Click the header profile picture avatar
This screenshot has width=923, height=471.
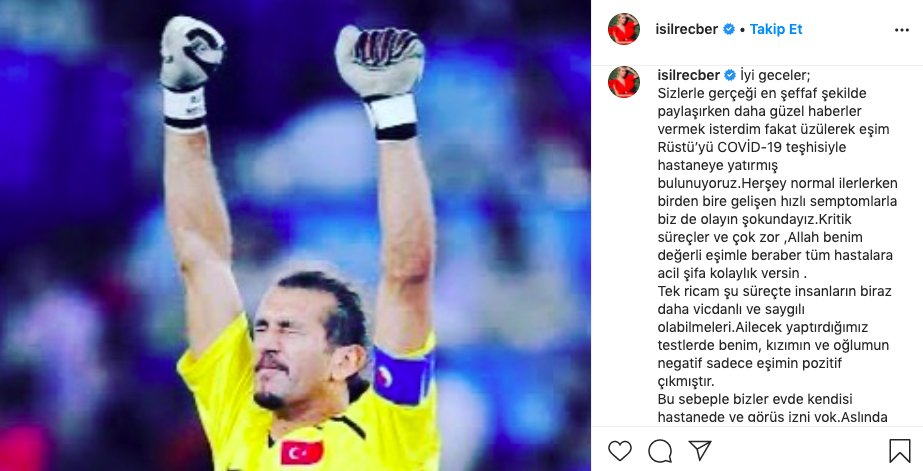[624, 29]
